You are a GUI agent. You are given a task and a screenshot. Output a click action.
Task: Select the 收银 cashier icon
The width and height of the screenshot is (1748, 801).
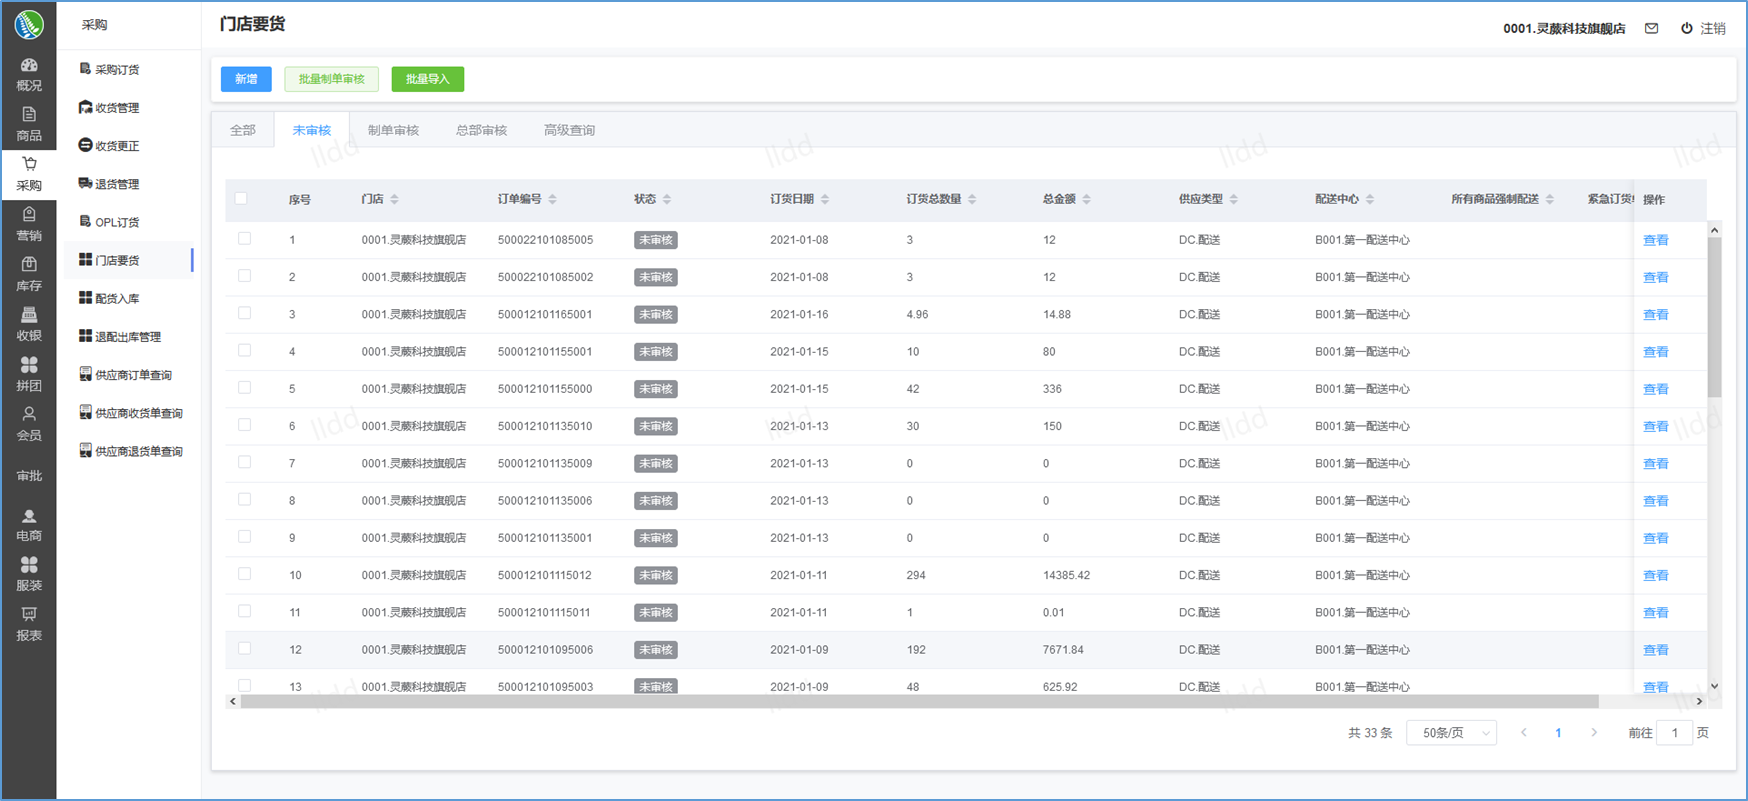29,315
